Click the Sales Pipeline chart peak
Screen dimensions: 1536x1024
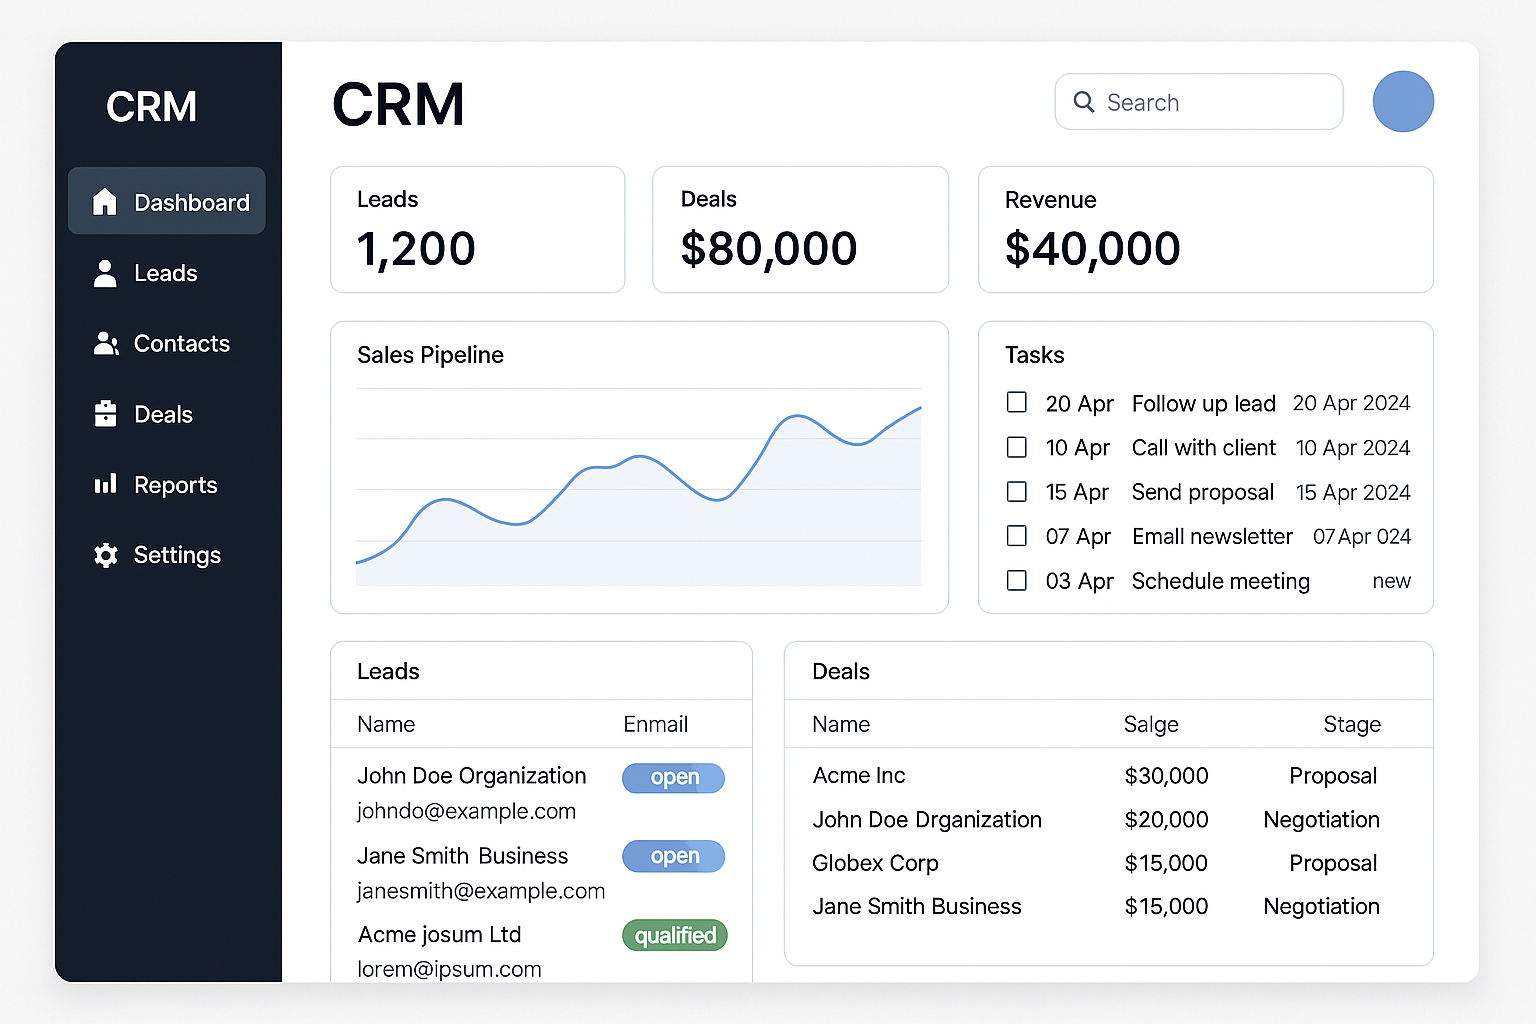pos(798,416)
